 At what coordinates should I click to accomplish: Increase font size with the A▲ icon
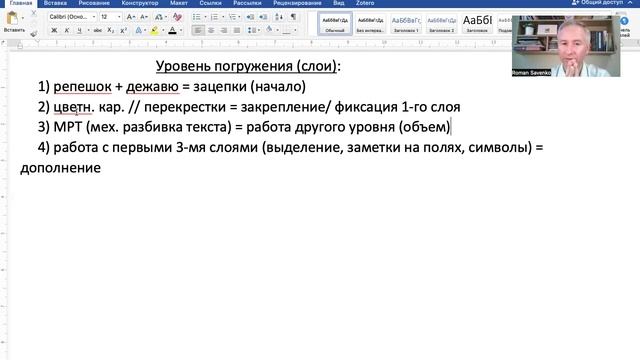pyautogui.click(x=131, y=17)
